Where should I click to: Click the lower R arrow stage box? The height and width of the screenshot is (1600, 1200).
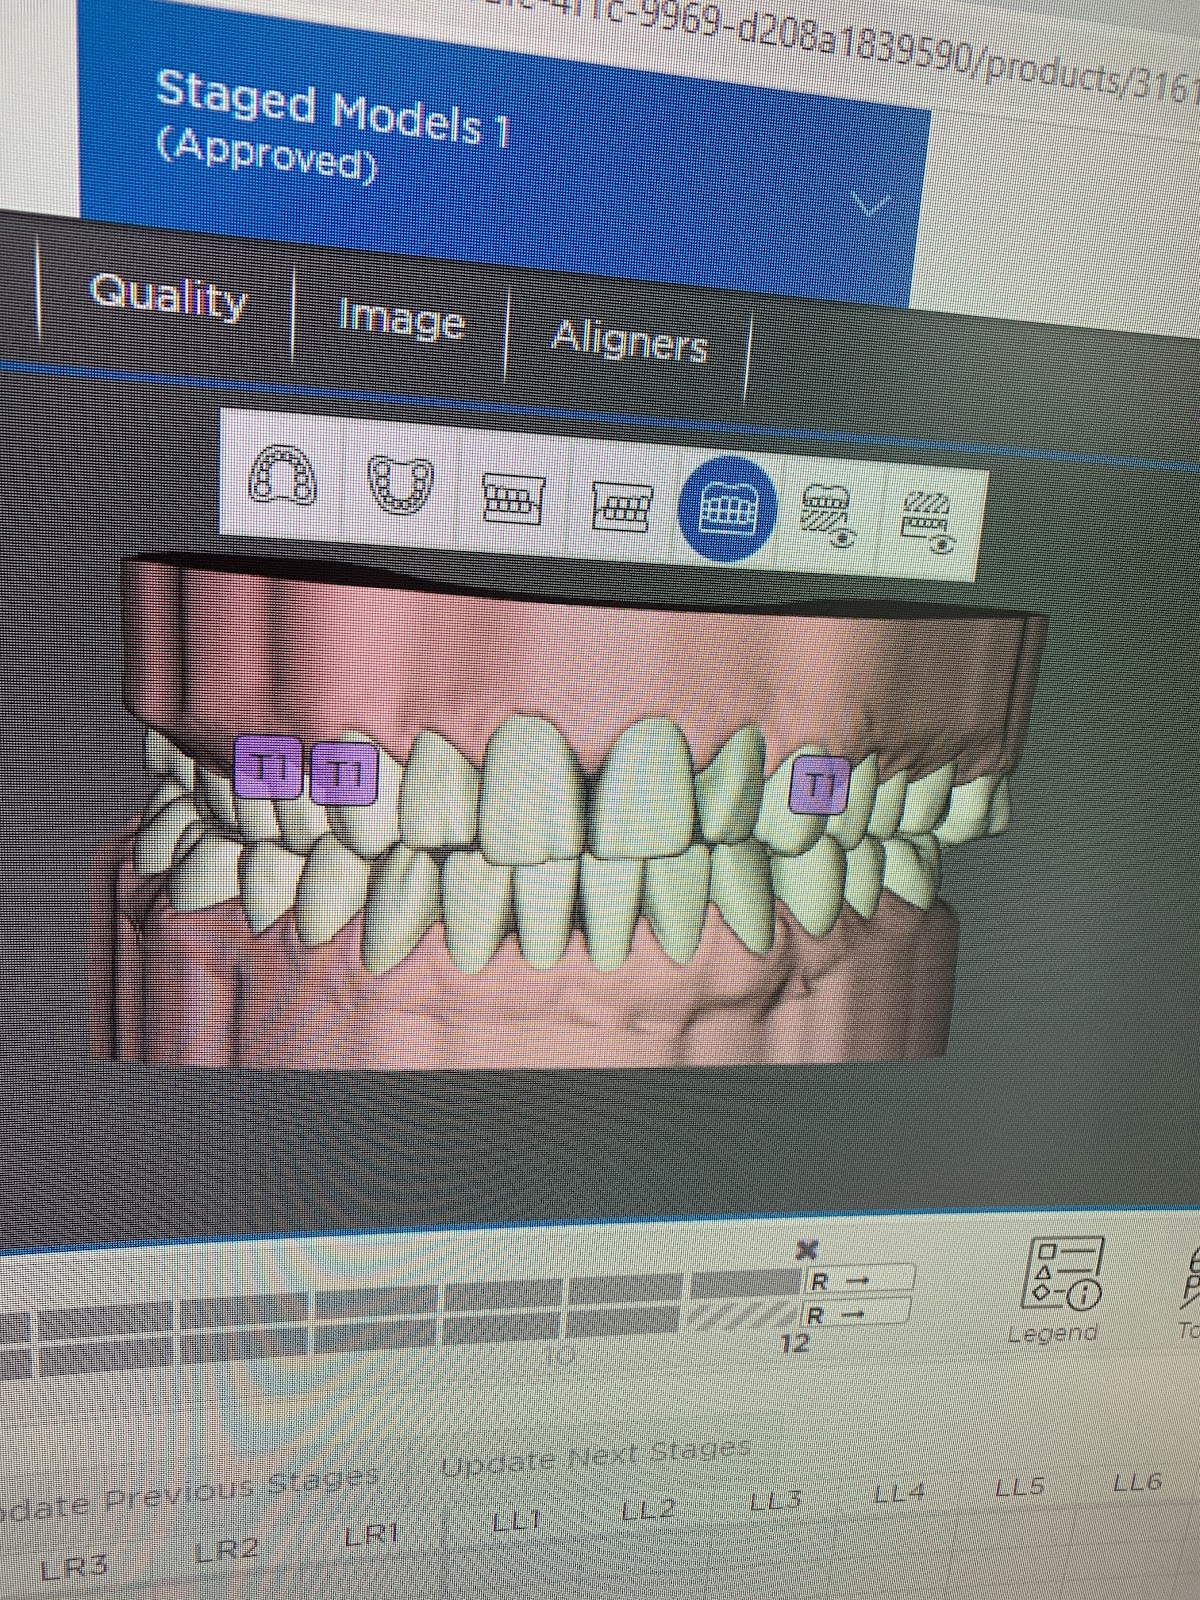point(858,1313)
